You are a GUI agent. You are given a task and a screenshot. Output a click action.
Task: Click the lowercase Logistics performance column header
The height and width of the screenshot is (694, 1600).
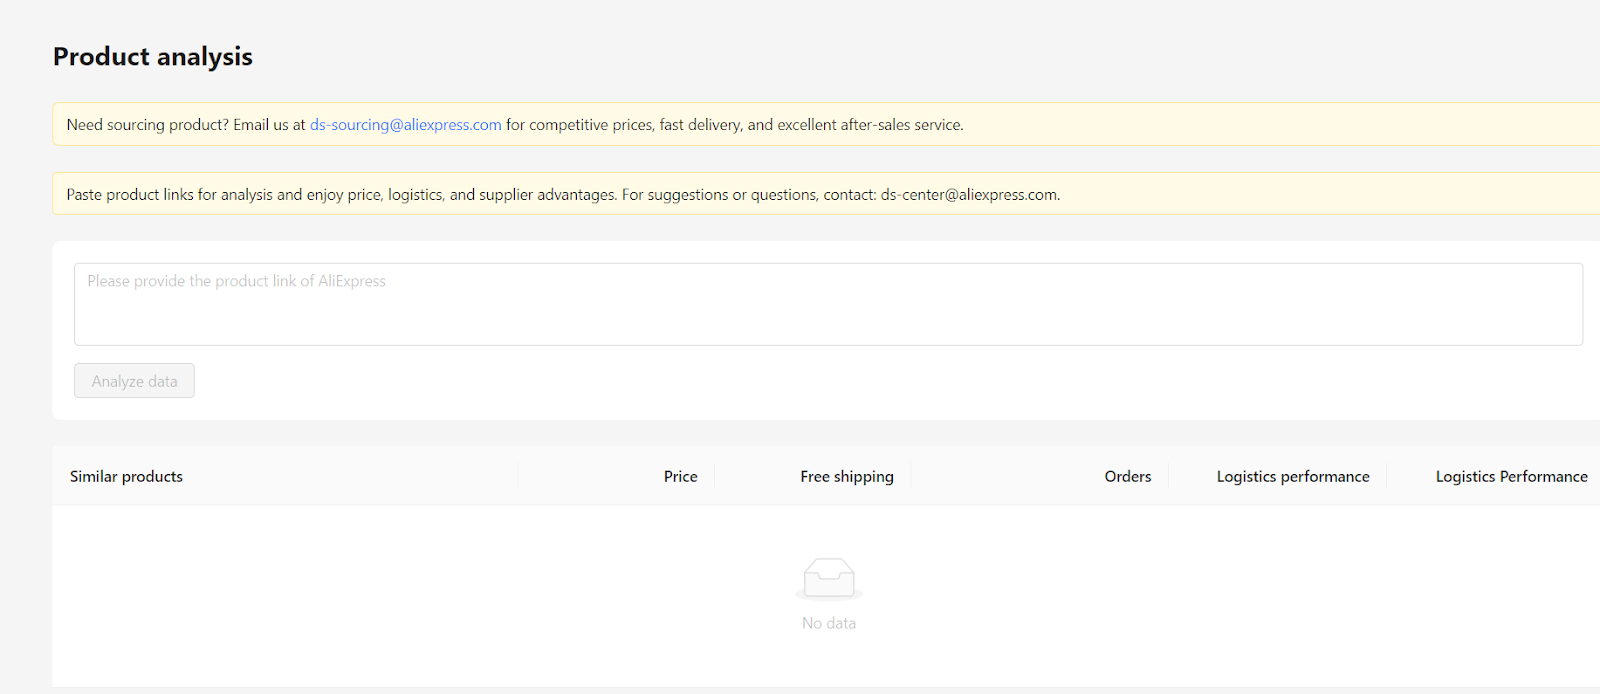[x=1293, y=477]
